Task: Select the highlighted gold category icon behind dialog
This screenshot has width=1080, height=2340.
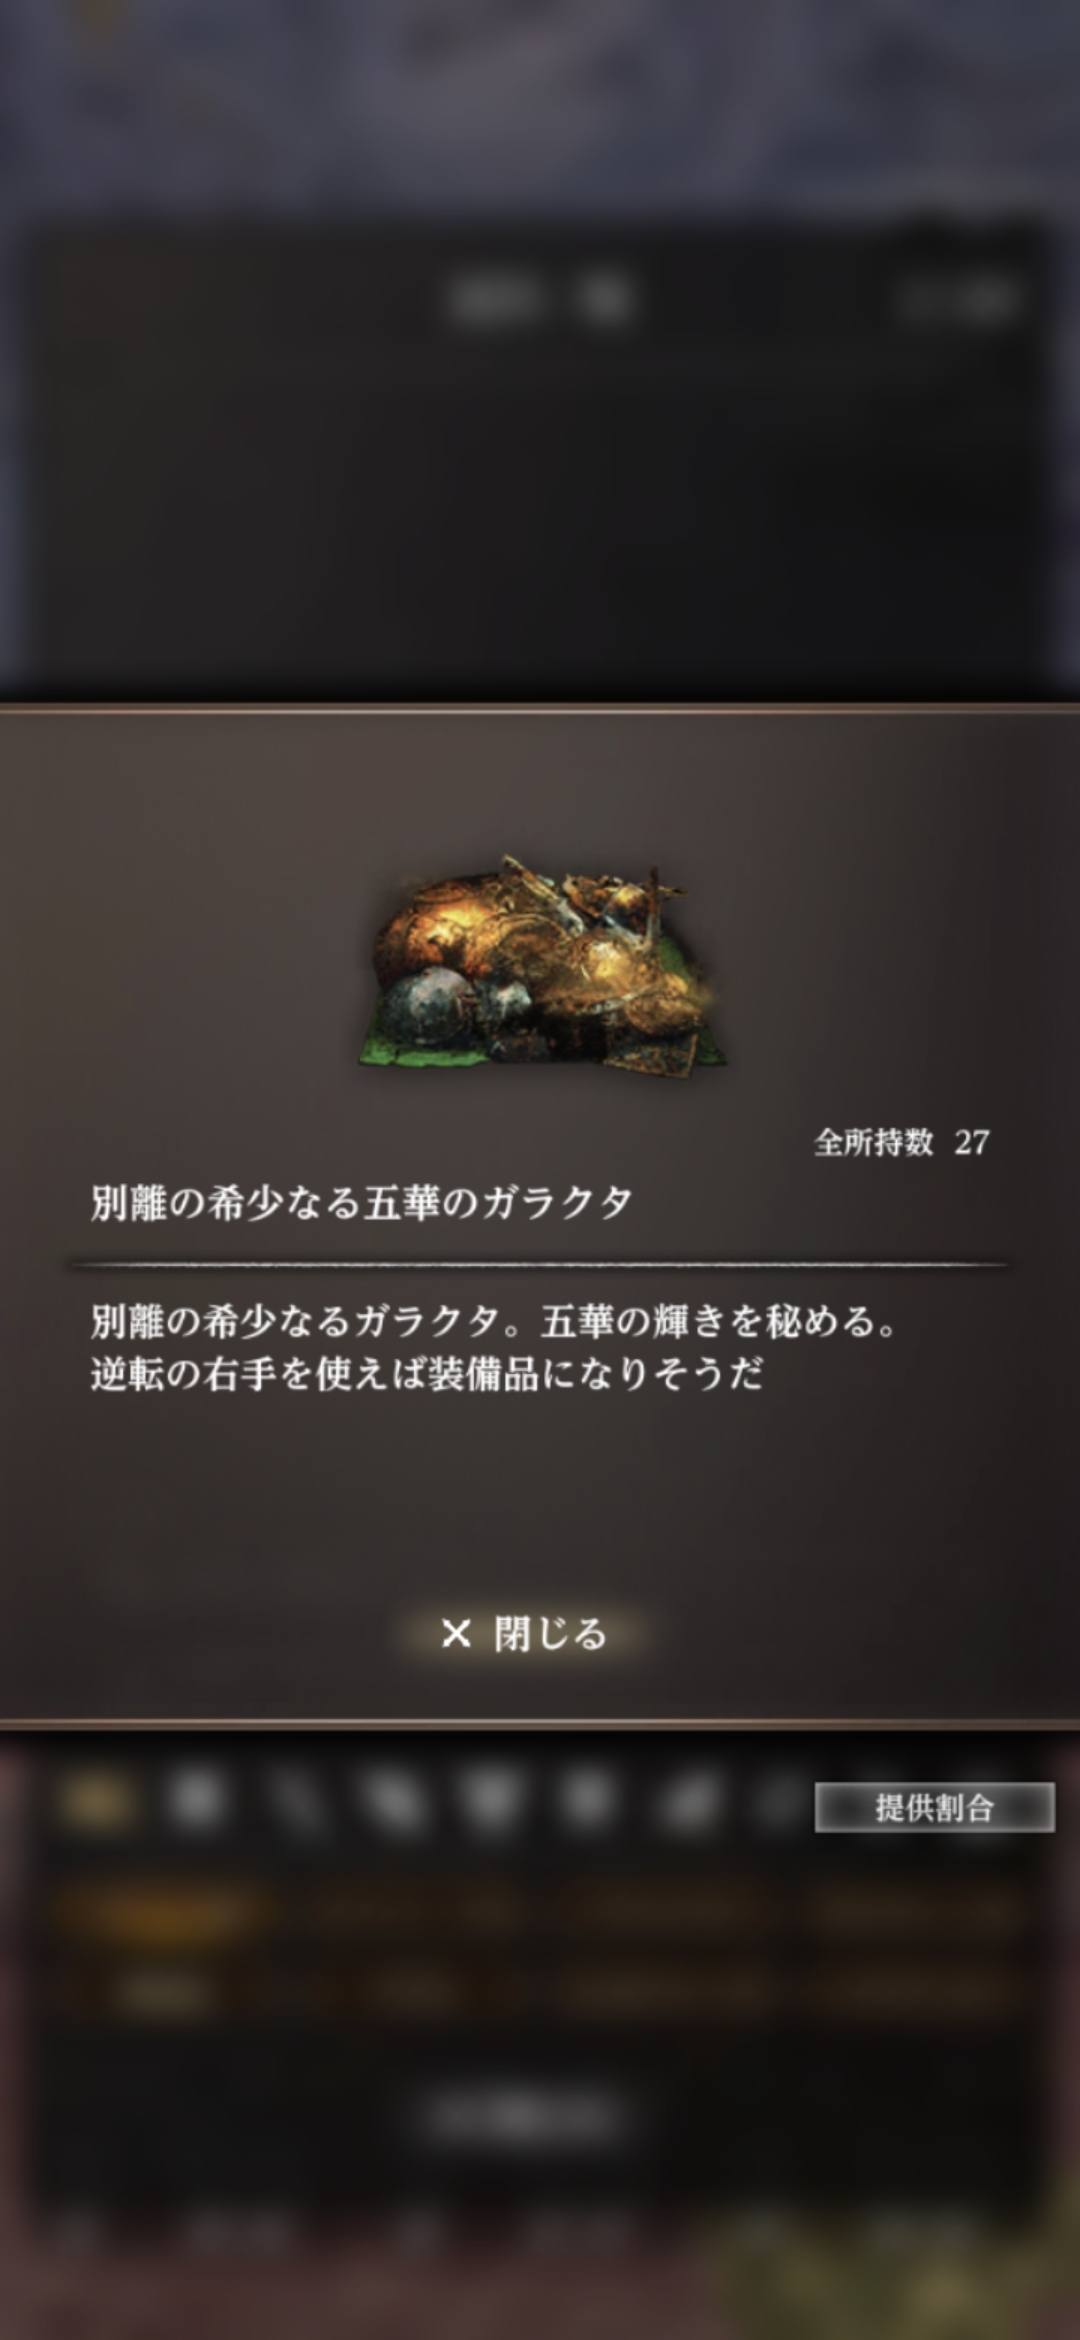Action: point(97,1801)
